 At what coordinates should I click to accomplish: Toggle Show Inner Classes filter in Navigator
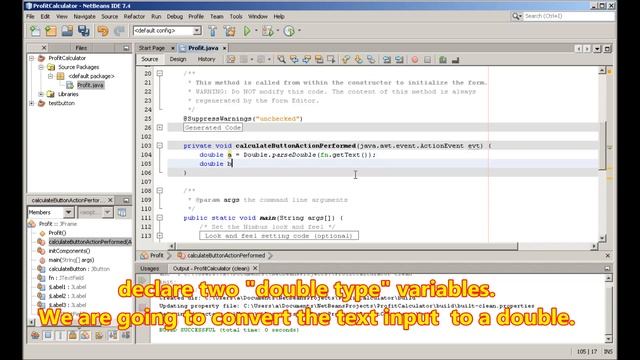pos(85,335)
